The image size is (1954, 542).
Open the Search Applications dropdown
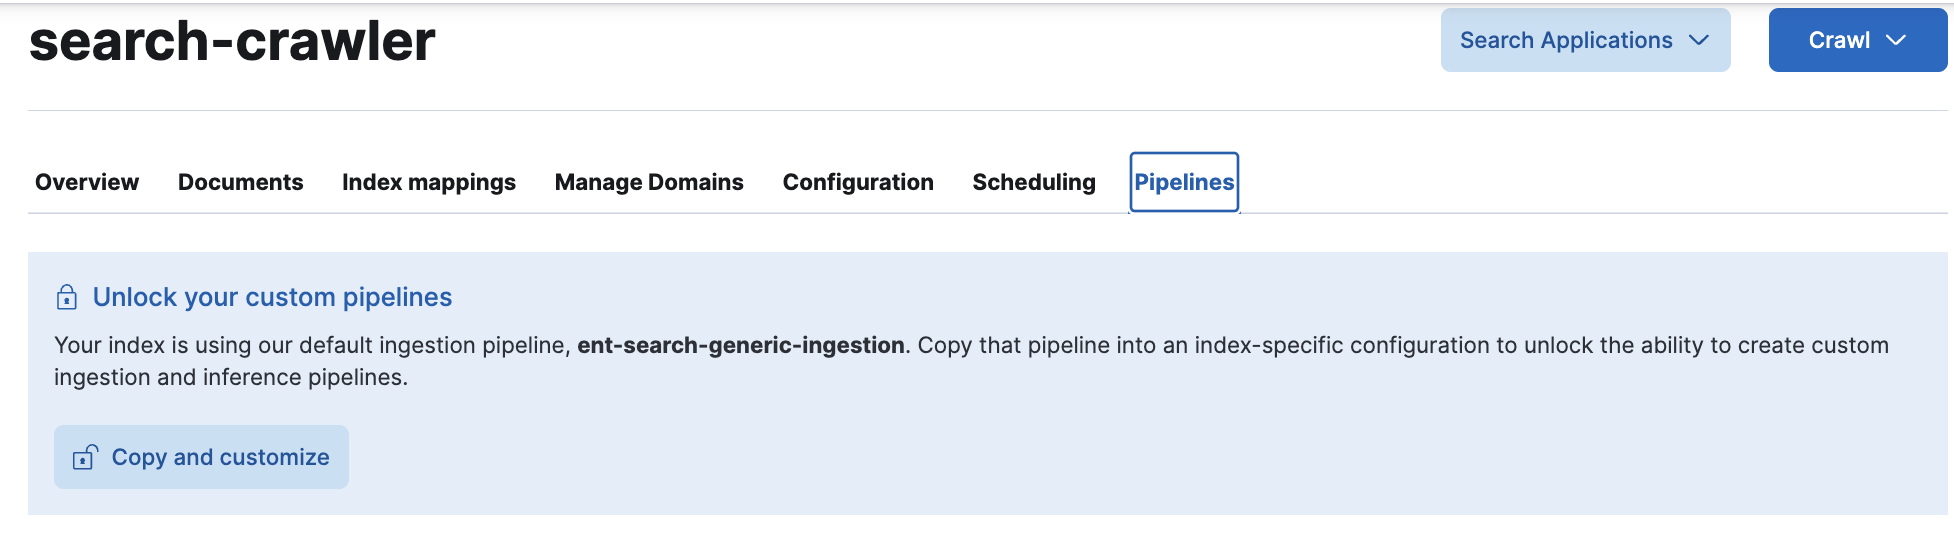coord(1584,40)
